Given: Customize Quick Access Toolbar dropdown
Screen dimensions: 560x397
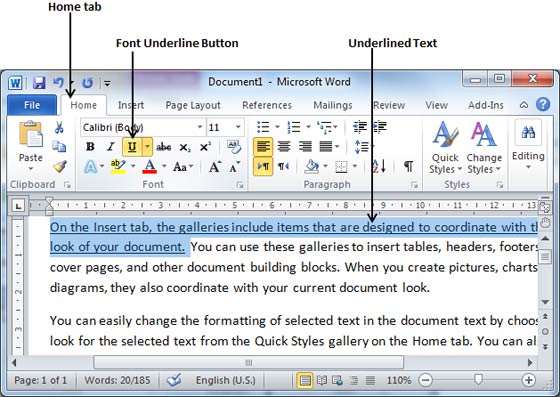Looking at the screenshot, I should click(107, 84).
